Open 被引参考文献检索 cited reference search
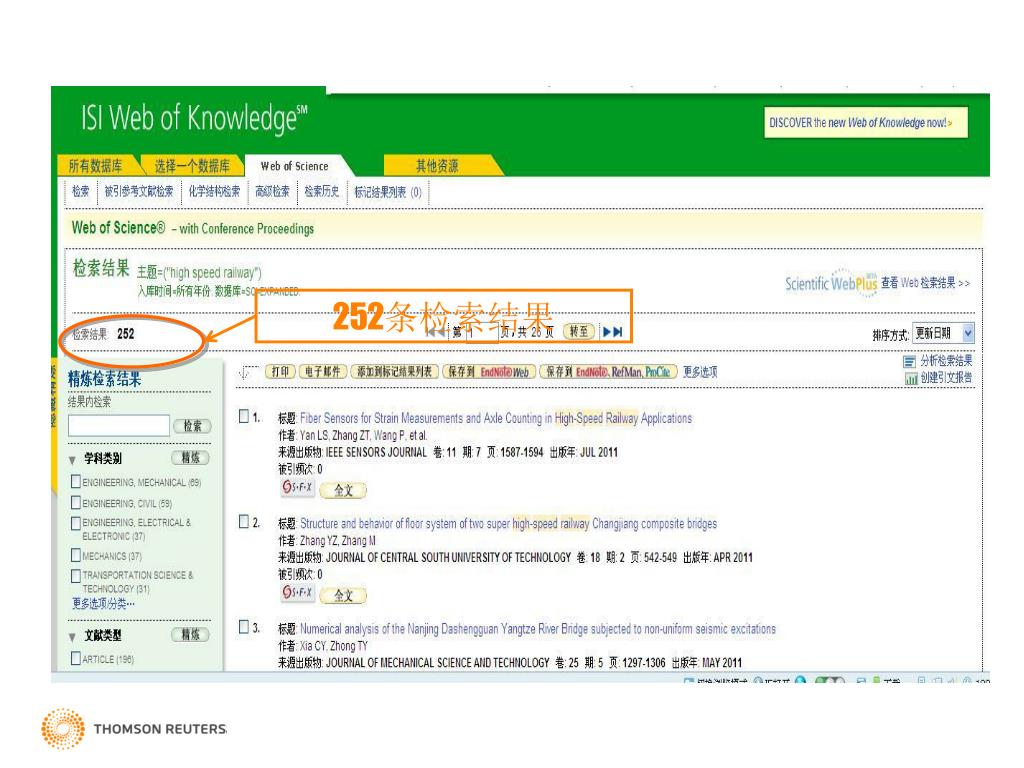 (x=139, y=191)
